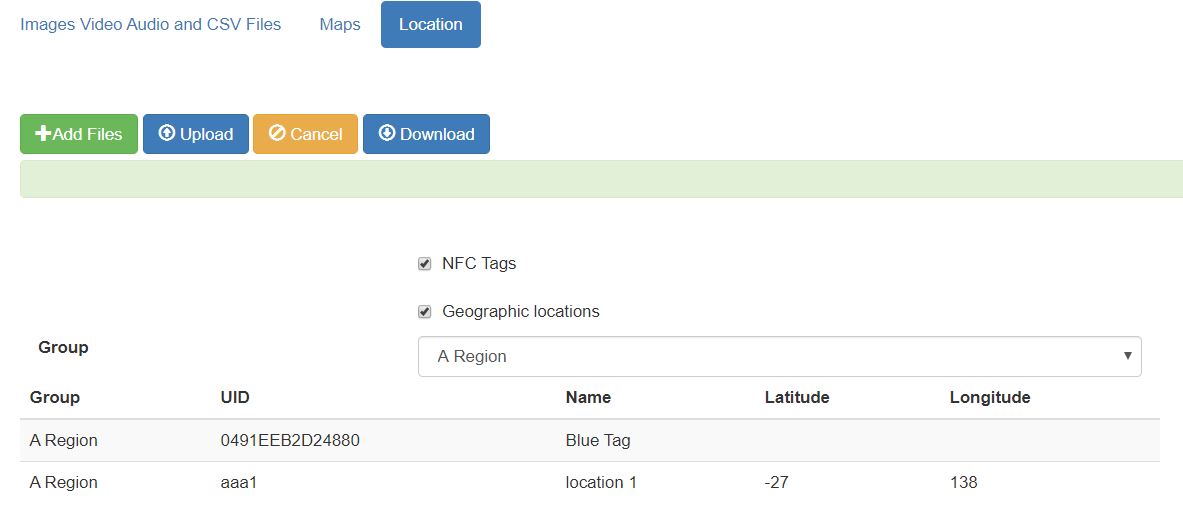Click the UID column header
Viewport: 1183px width, 530px height.
point(235,397)
